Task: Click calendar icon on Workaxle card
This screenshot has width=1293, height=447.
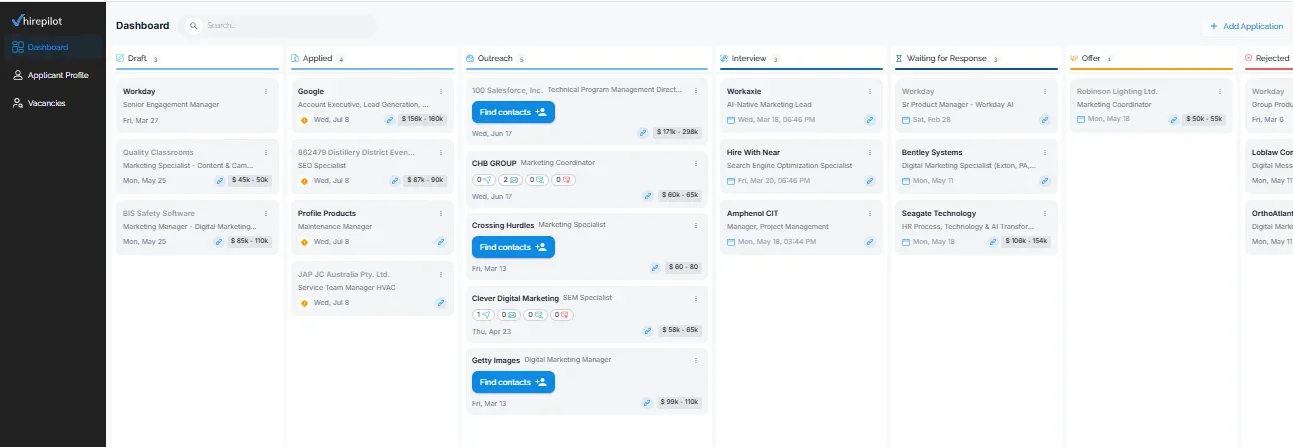Action: (x=731, y=120)
